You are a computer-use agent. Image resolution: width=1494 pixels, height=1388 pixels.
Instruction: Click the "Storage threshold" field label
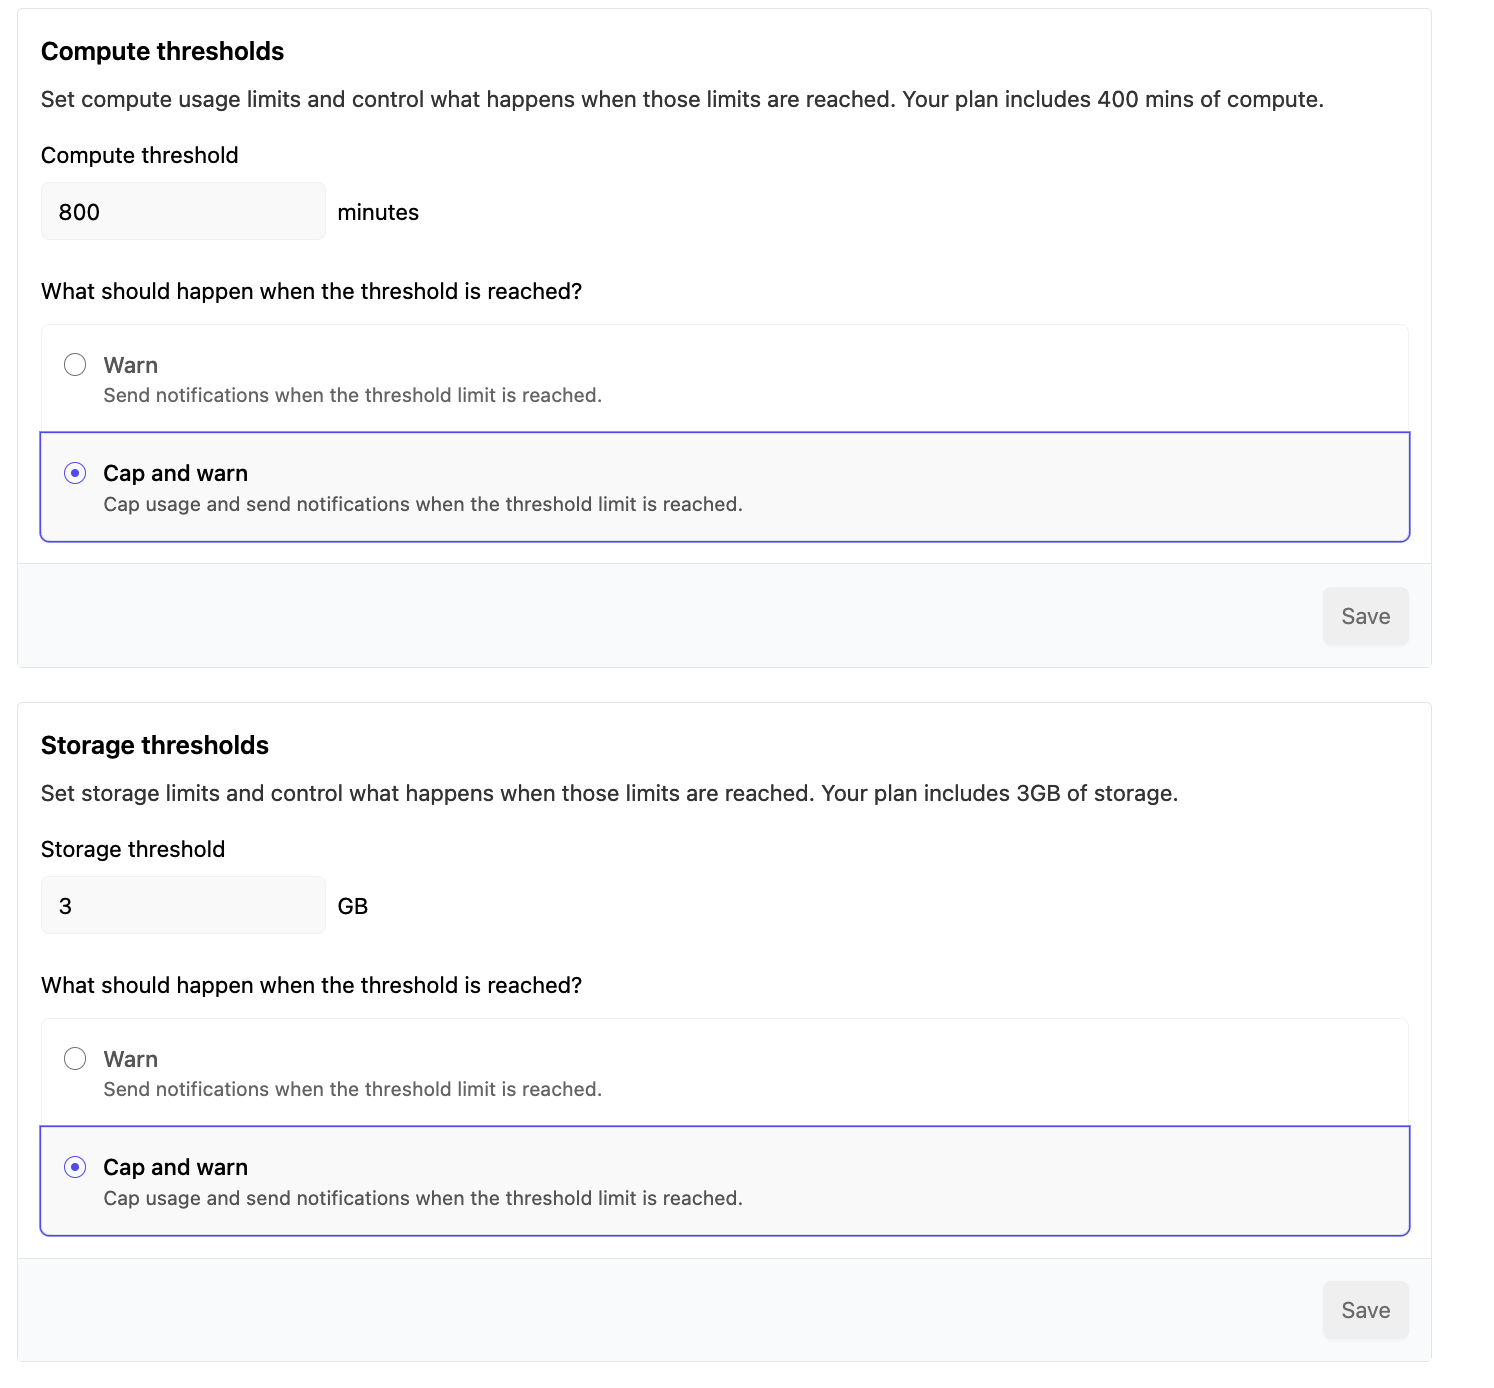pos(133,849)
